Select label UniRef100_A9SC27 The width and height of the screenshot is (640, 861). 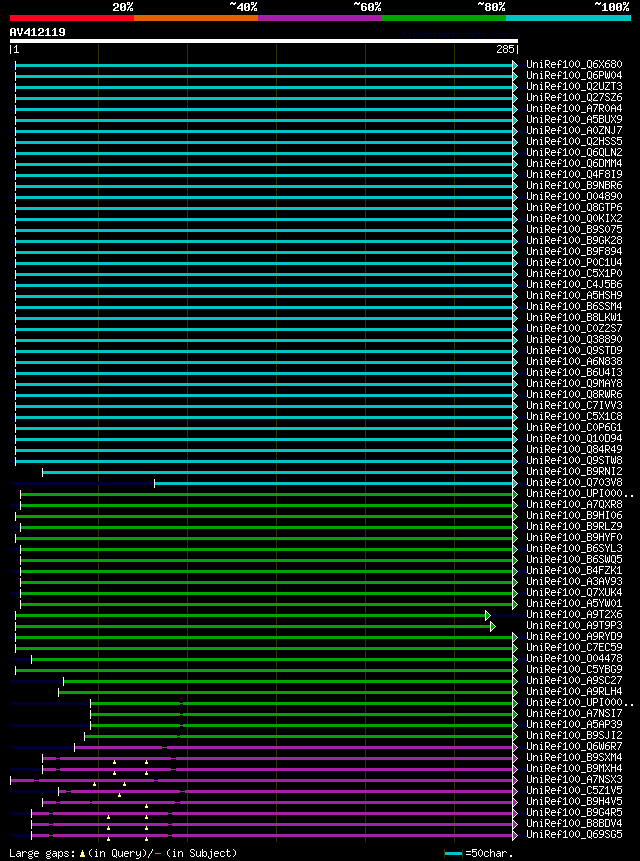click(x=574, y=680)
